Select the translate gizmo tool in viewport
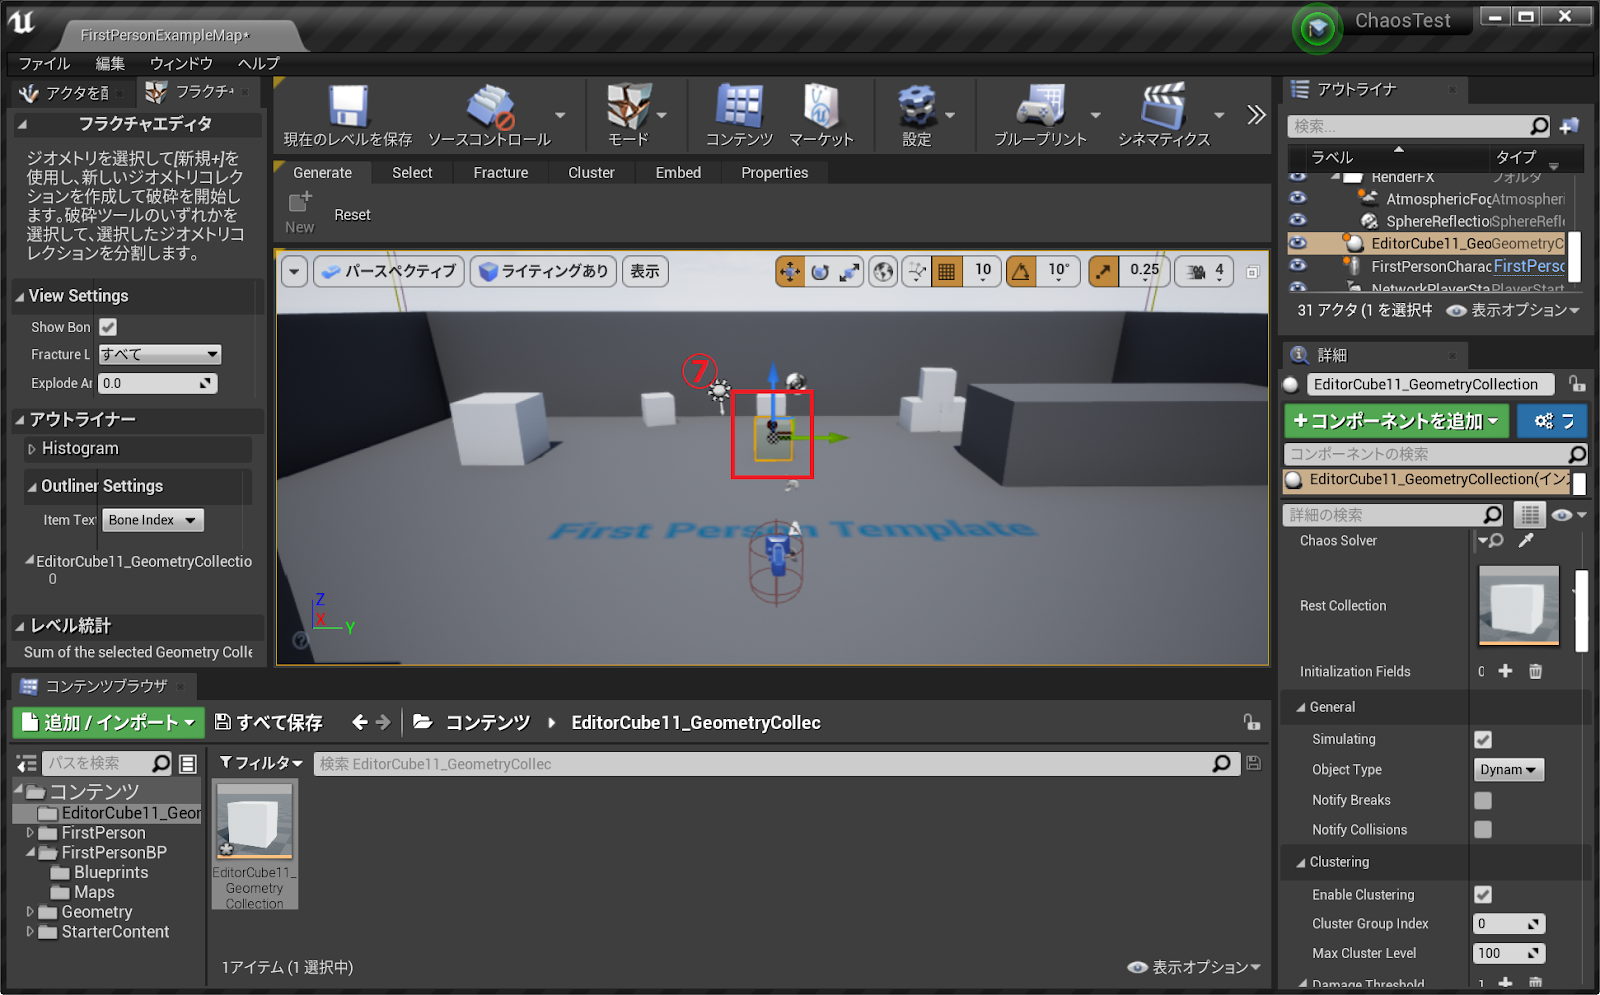1600x995 pixels. tap(790, 271)
